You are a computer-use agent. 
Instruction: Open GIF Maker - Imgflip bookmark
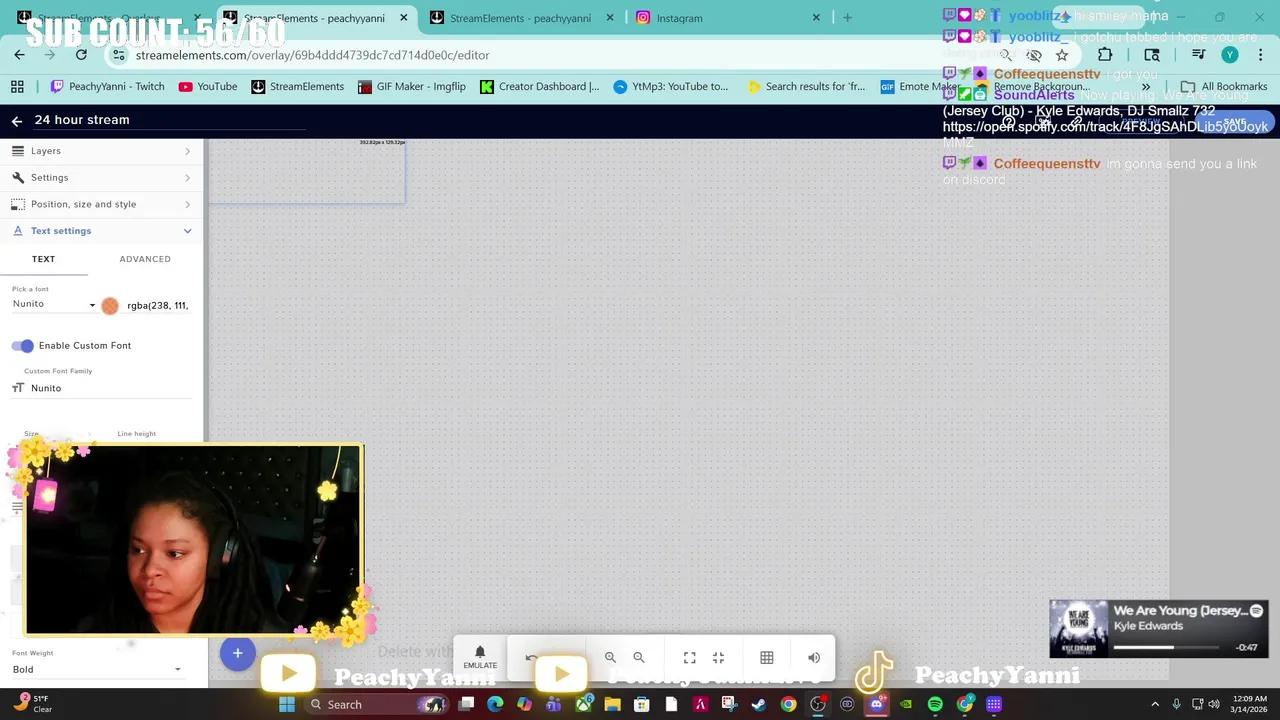click(411, 87)
